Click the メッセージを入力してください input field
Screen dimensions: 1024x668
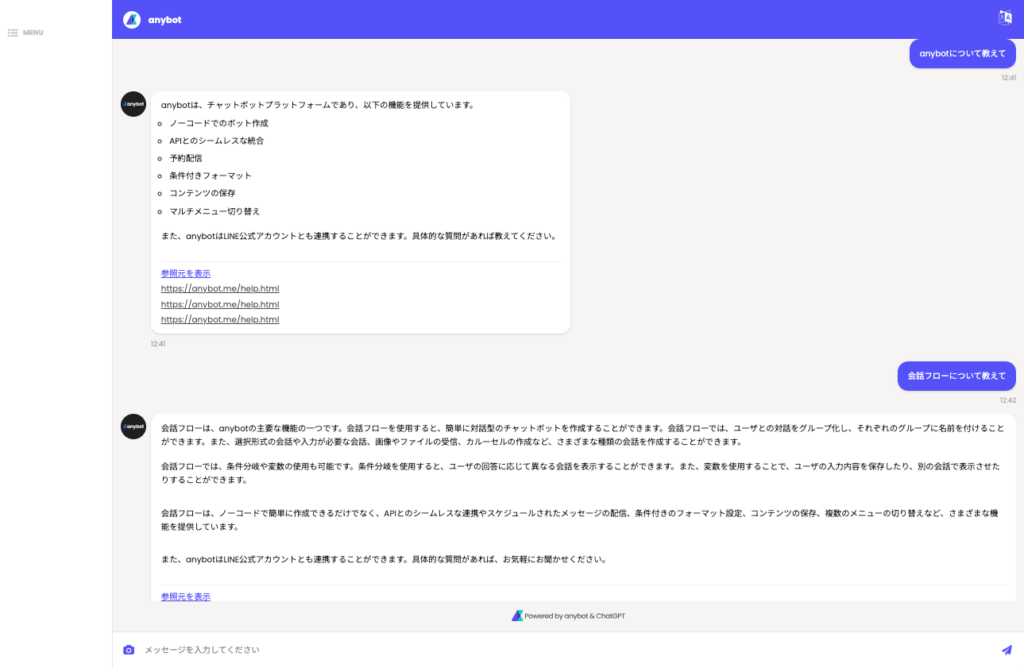point(560,650)
